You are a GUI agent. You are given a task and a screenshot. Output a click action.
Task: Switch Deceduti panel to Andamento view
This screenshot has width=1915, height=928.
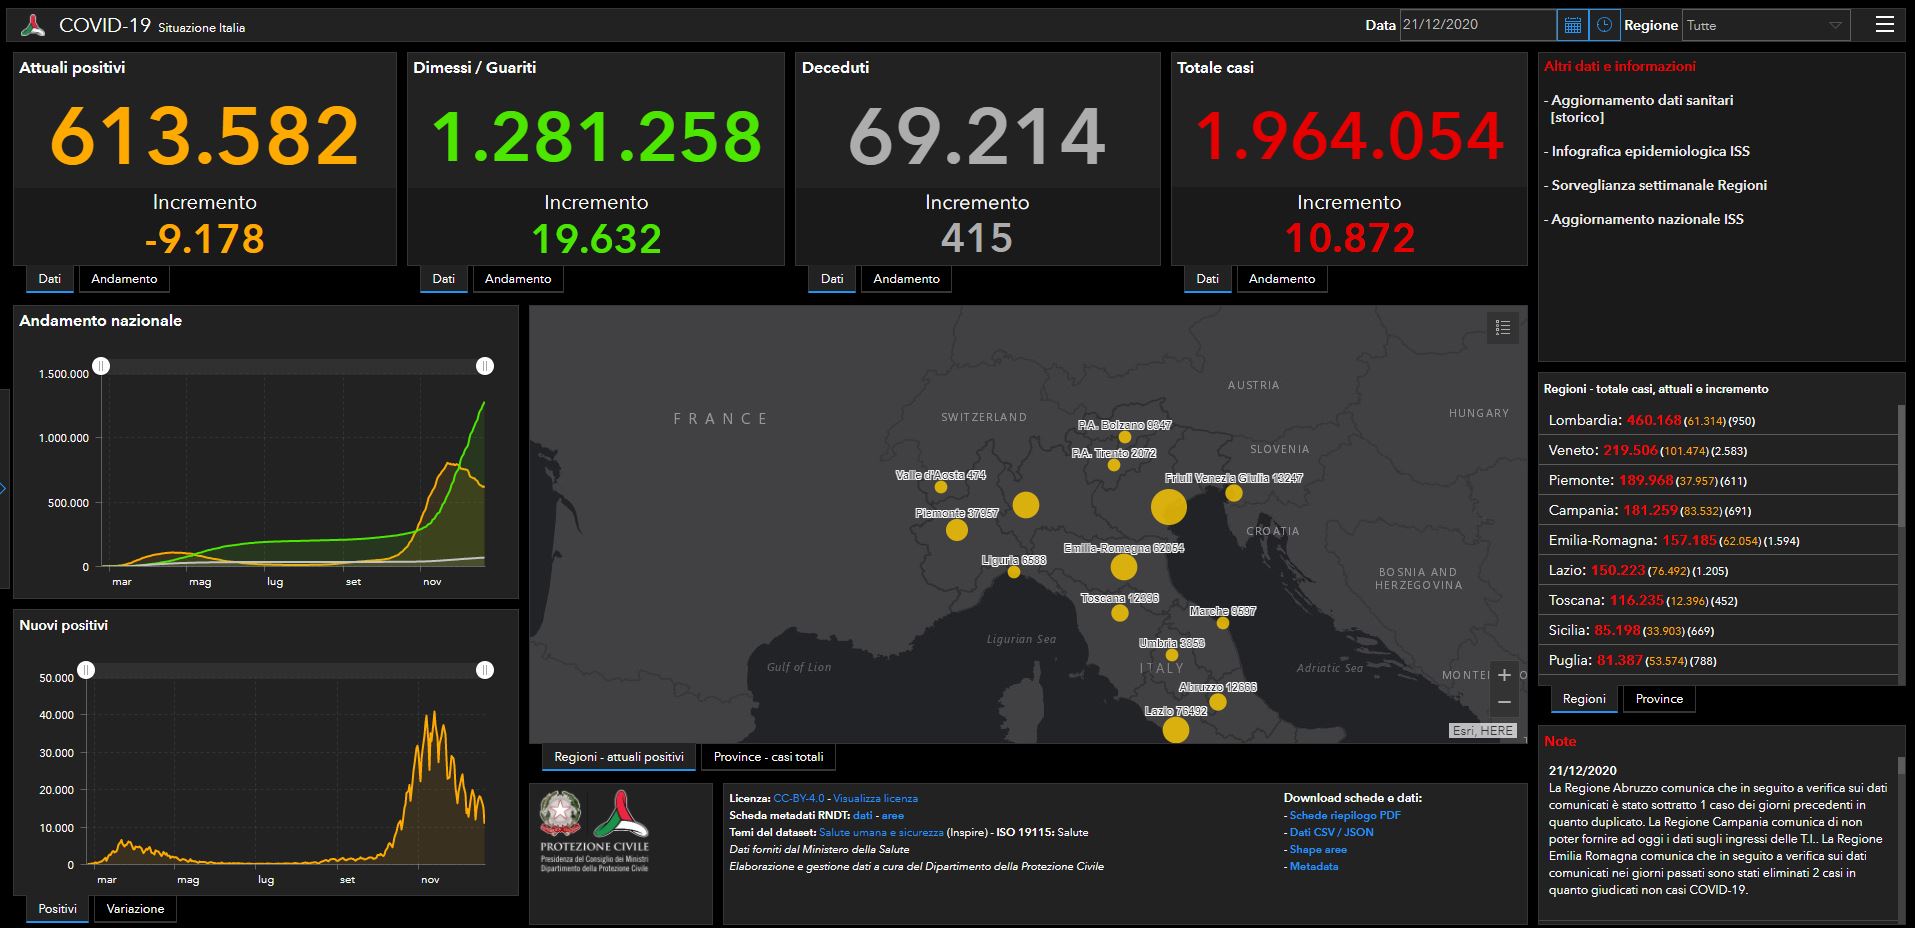(906, 279)
